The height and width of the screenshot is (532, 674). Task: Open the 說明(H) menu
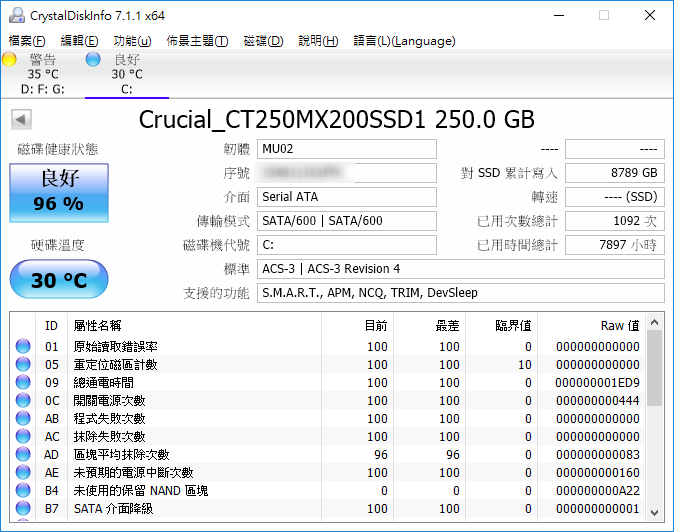tap(318, 41)
